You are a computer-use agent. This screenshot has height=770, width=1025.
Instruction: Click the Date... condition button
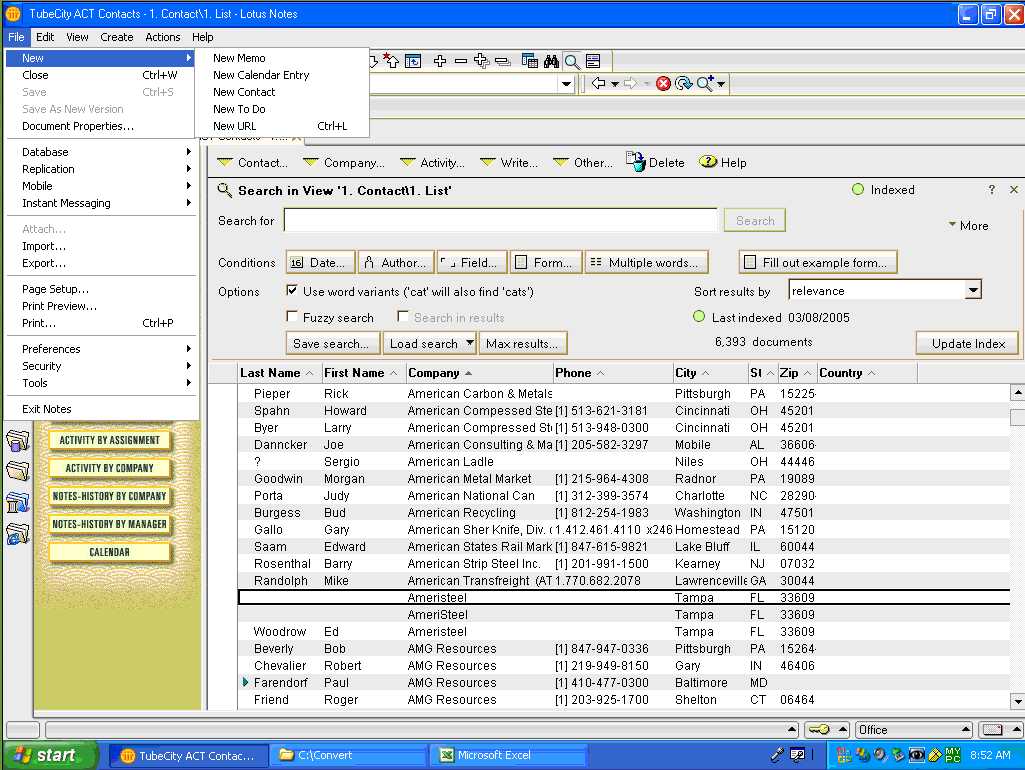320,263
